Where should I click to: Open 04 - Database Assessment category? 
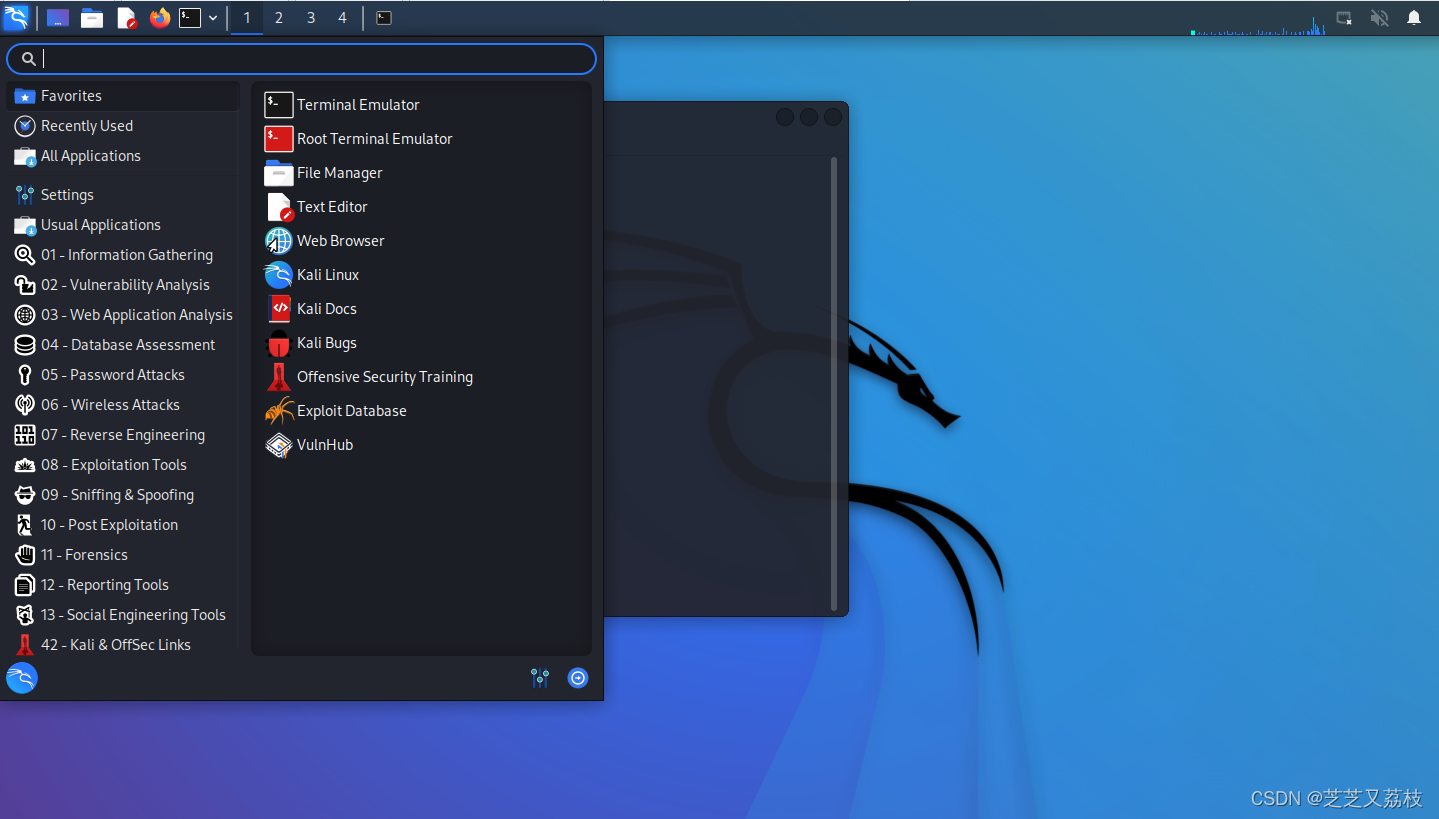click(123, 345)
